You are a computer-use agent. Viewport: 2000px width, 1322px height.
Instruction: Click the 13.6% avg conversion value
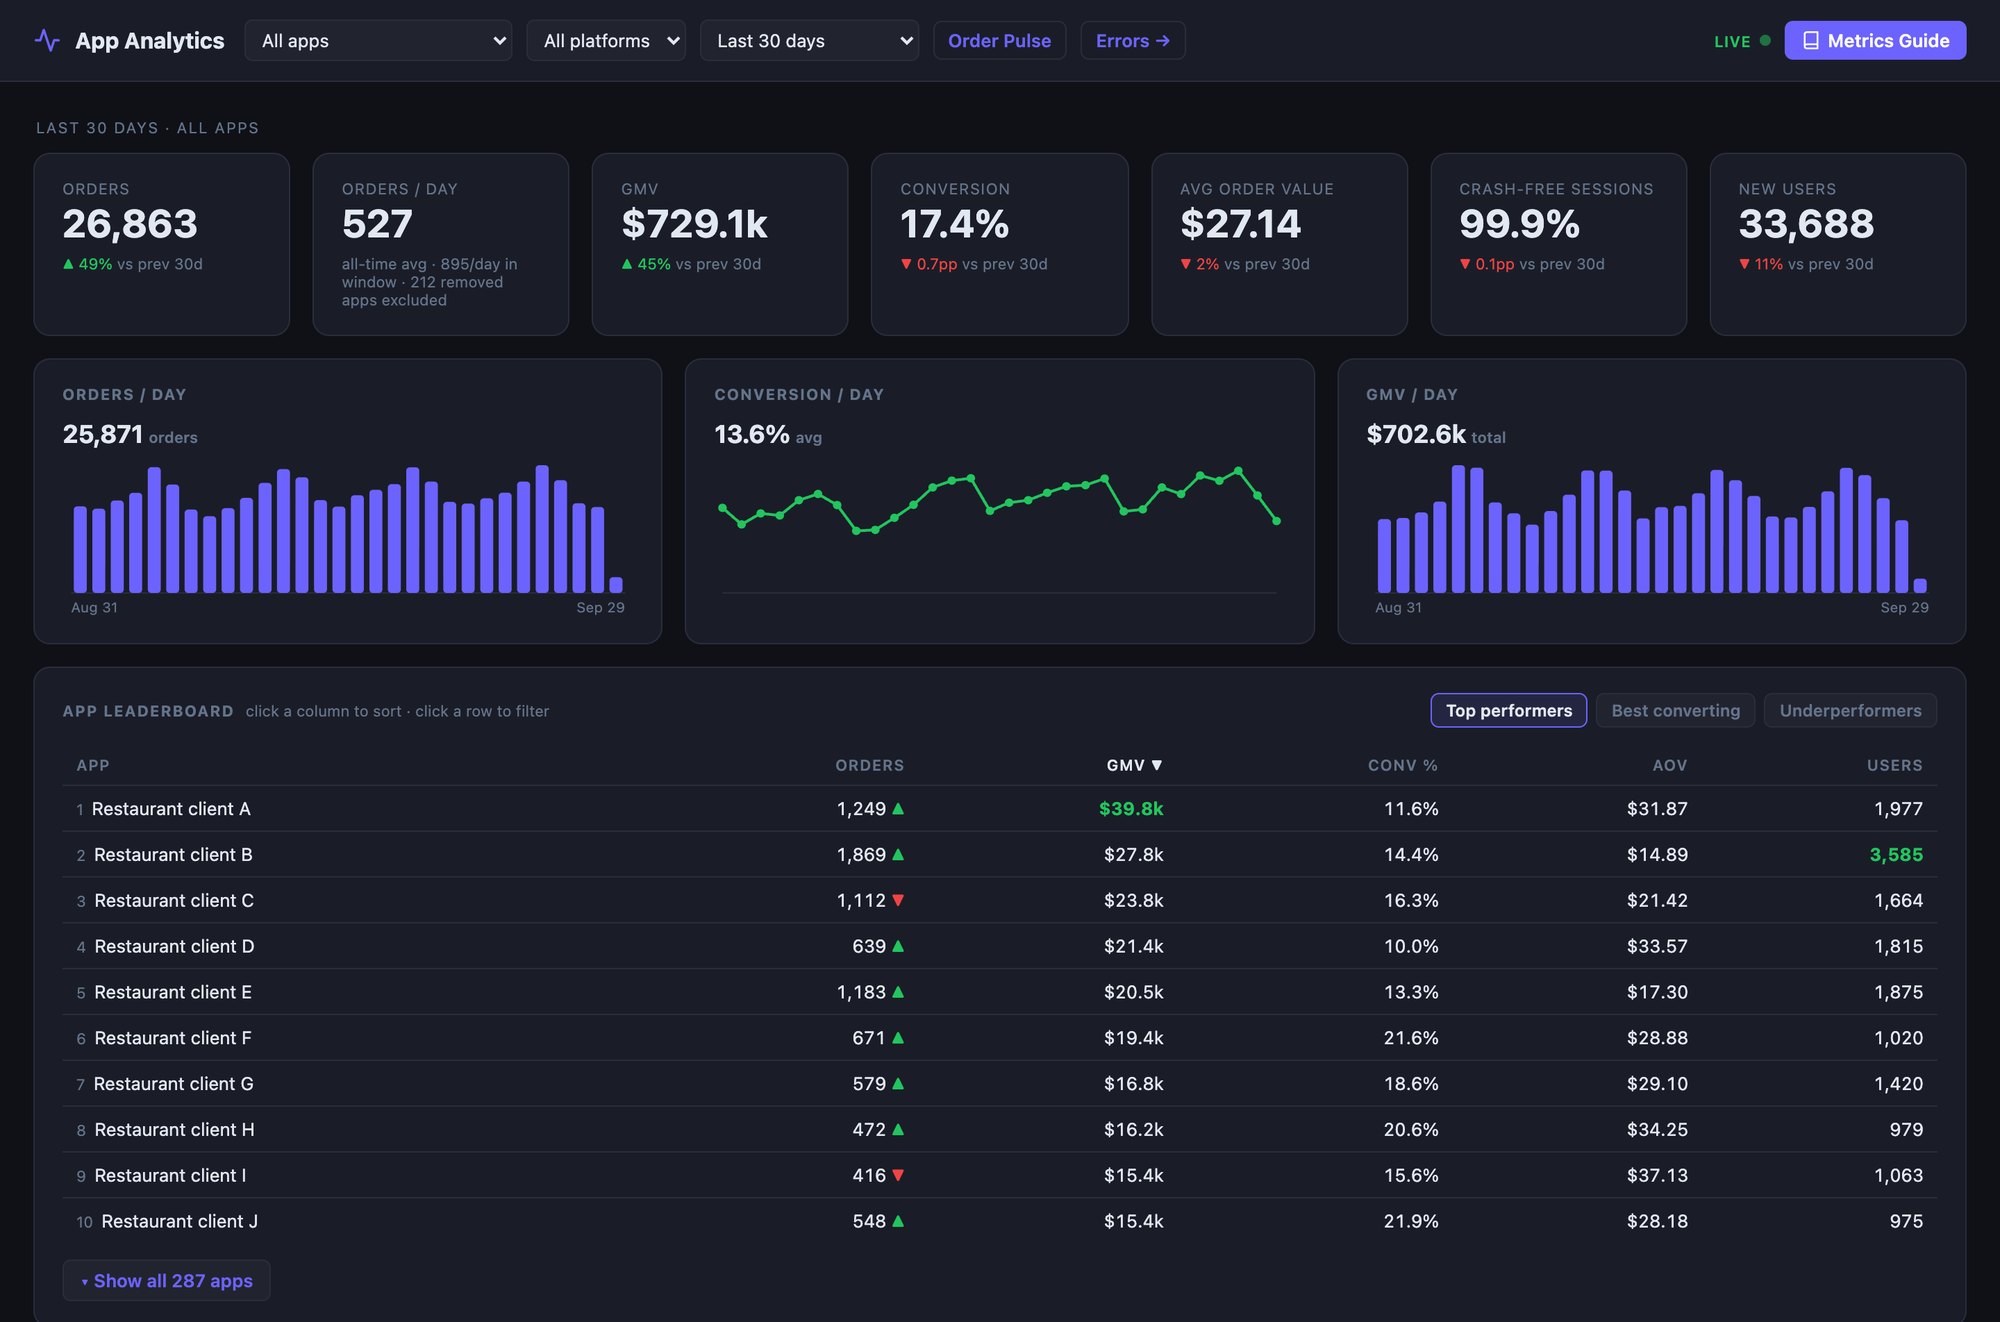(x=768, y=435)
